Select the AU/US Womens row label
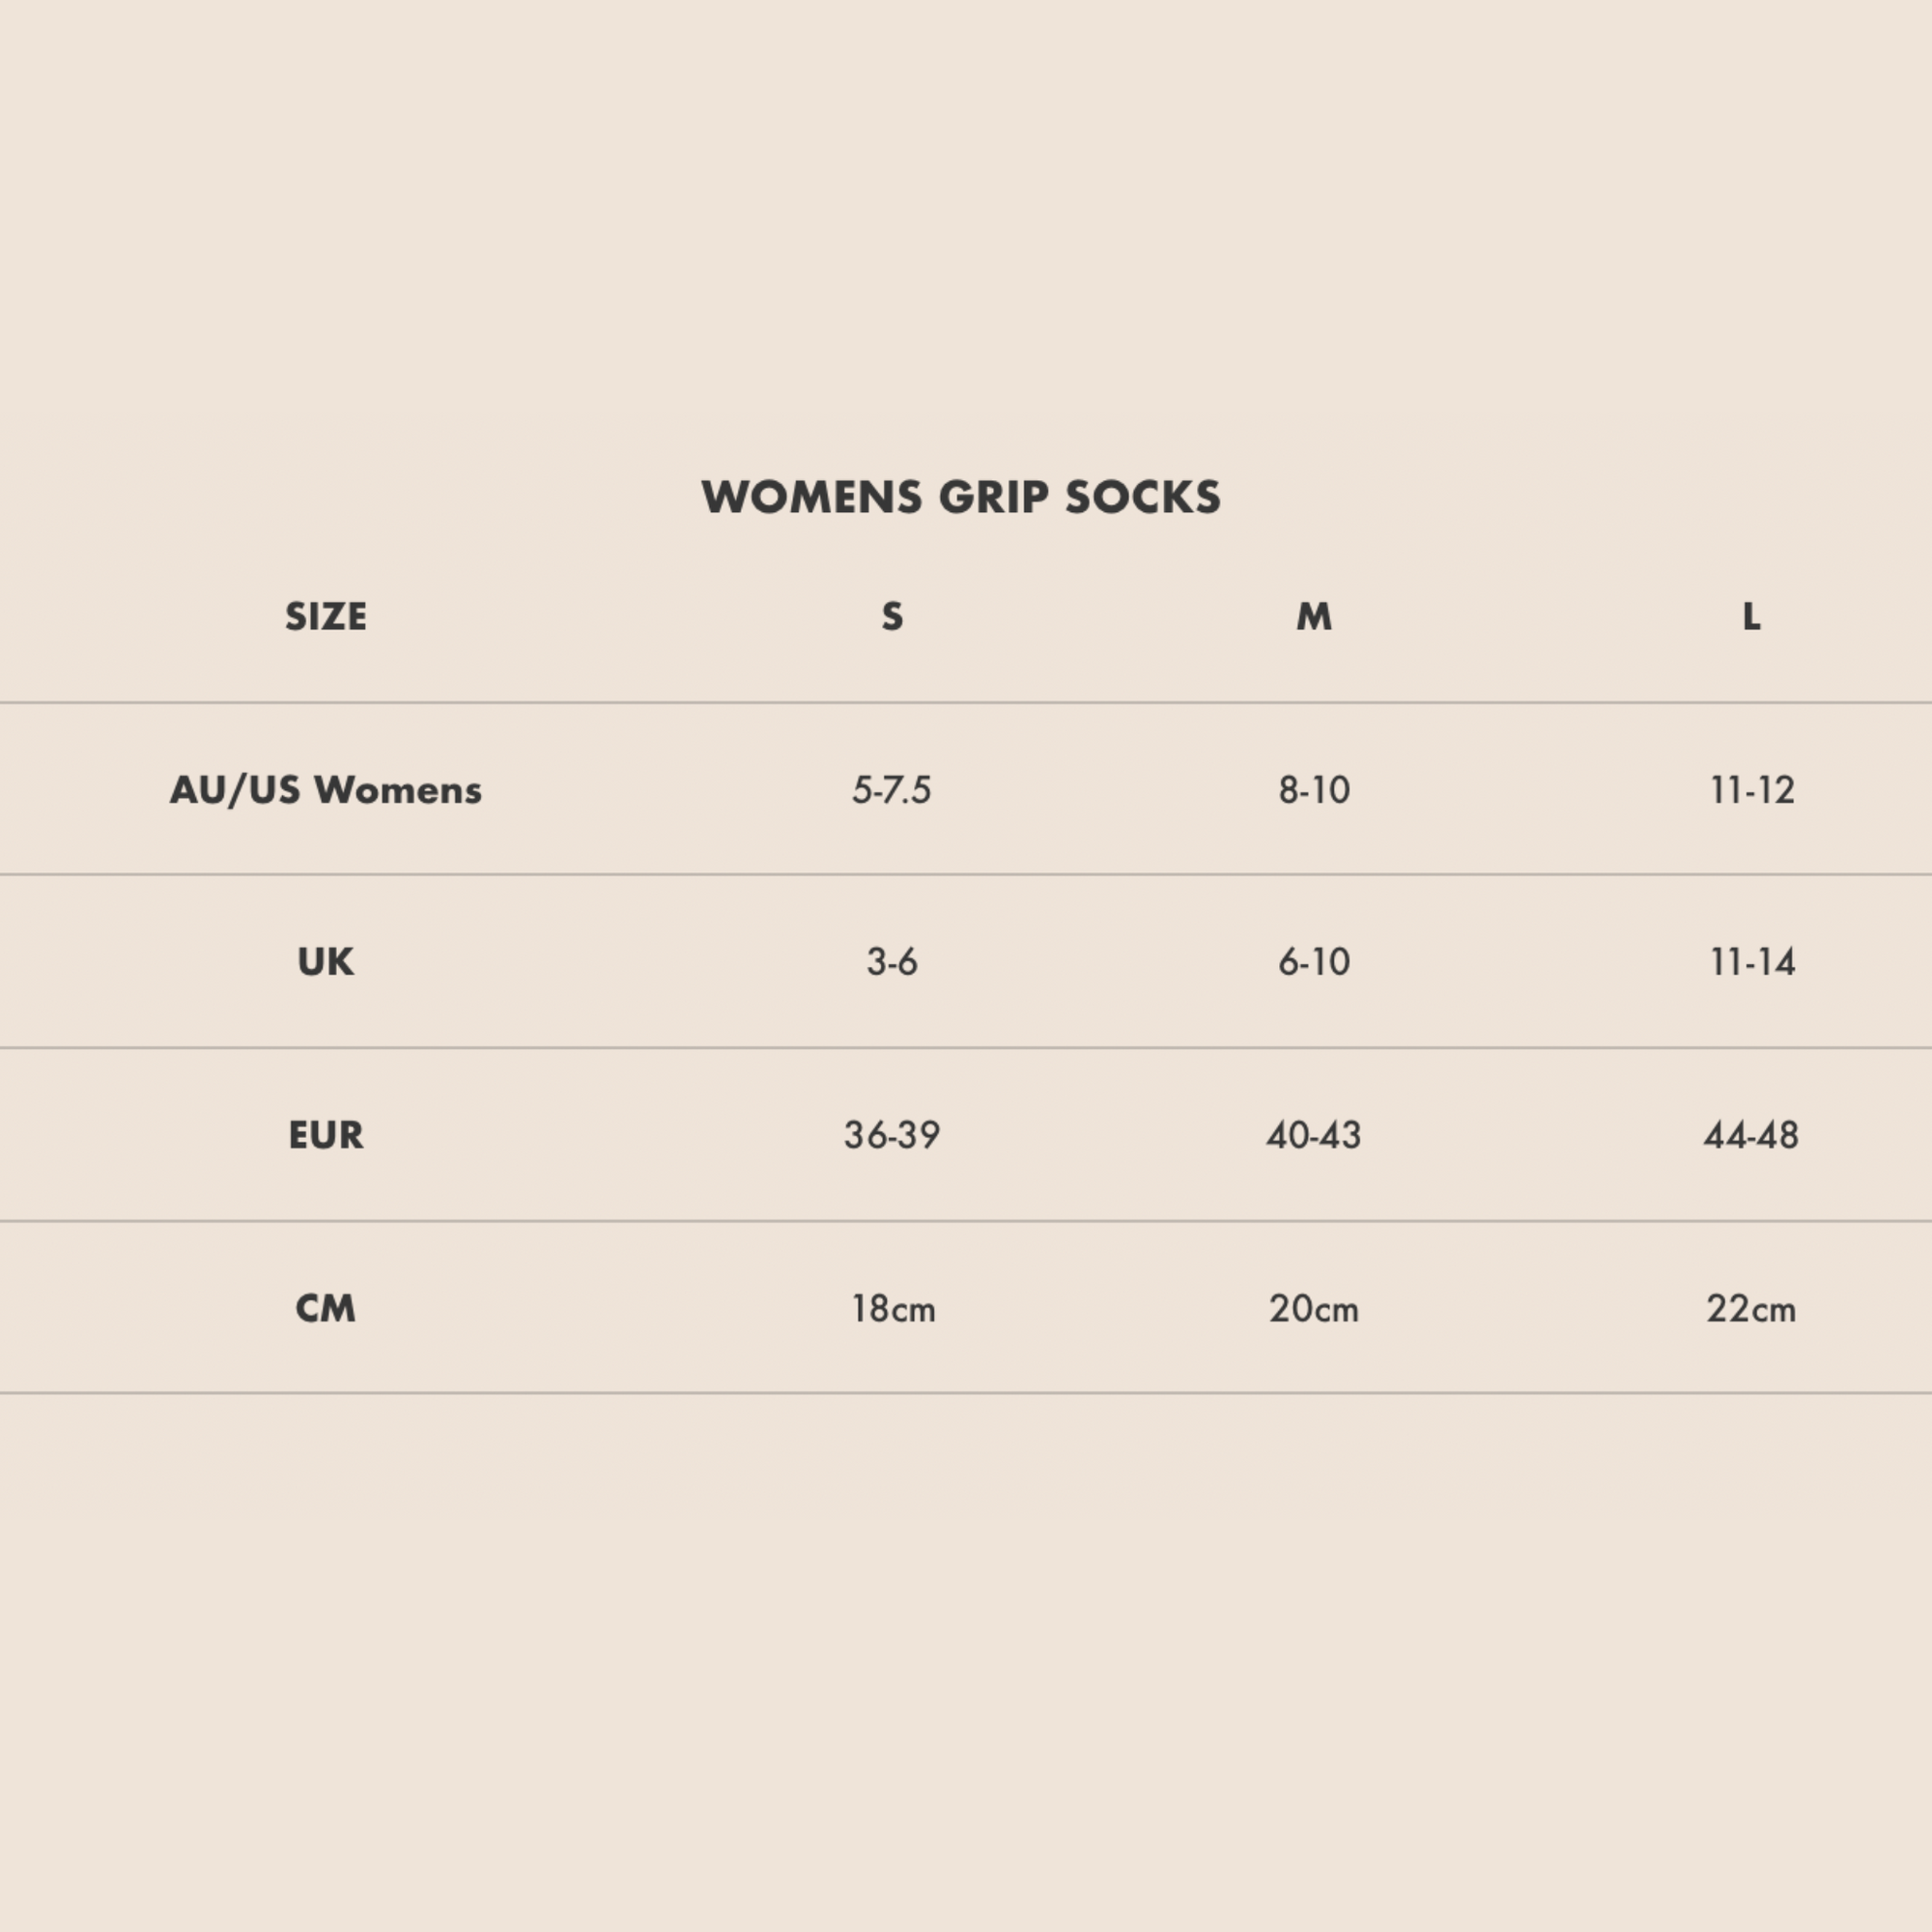This screenshot has width=1932, height=1932. point(326,790)
